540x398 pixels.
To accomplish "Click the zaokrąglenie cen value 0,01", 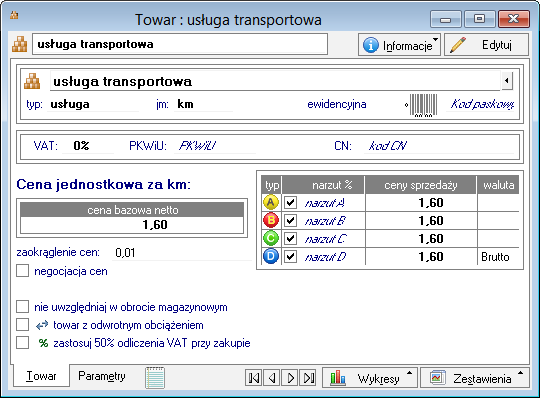I will click(125, 253).
